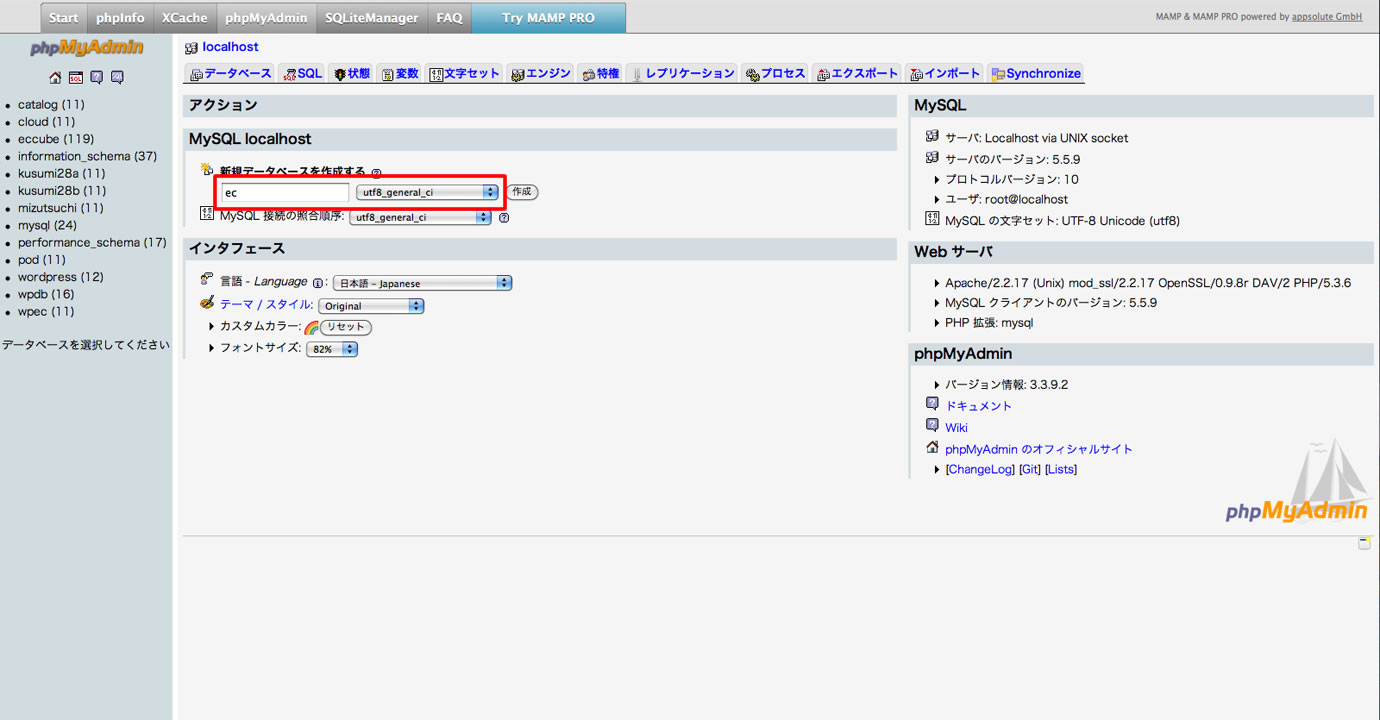The height and width of the screenshot is (720, 1380).
Task: Click help icon next to create database label
Action: pos(376,173)
